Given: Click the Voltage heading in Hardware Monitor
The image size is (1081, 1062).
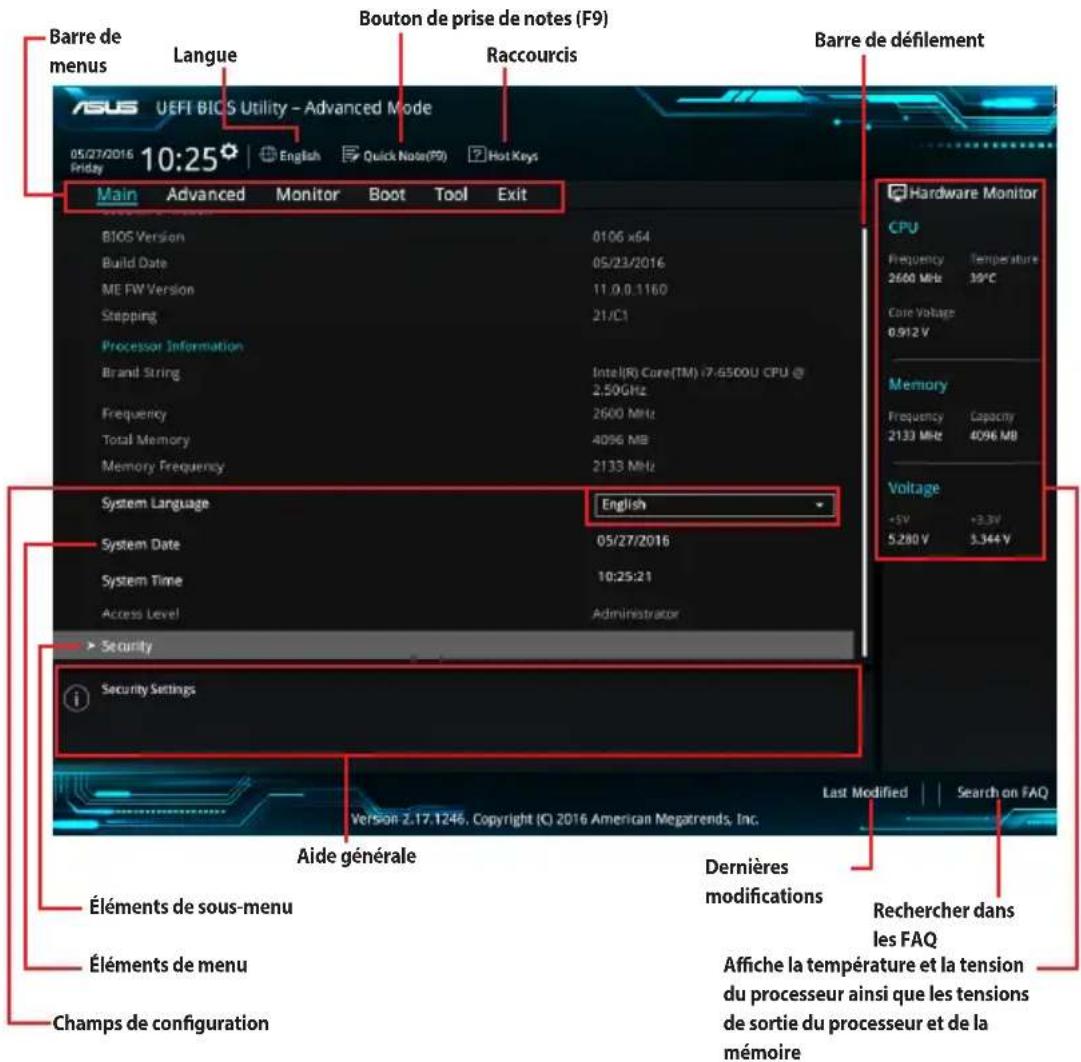Looking at the screenshot, I should click(x=913, y=488).
